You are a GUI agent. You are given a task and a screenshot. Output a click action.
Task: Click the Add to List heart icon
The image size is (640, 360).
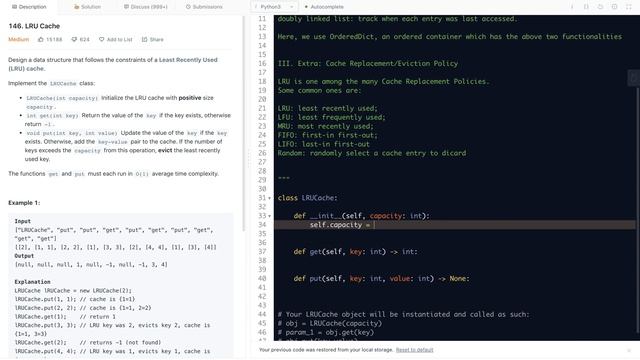[x=102, y=40]
